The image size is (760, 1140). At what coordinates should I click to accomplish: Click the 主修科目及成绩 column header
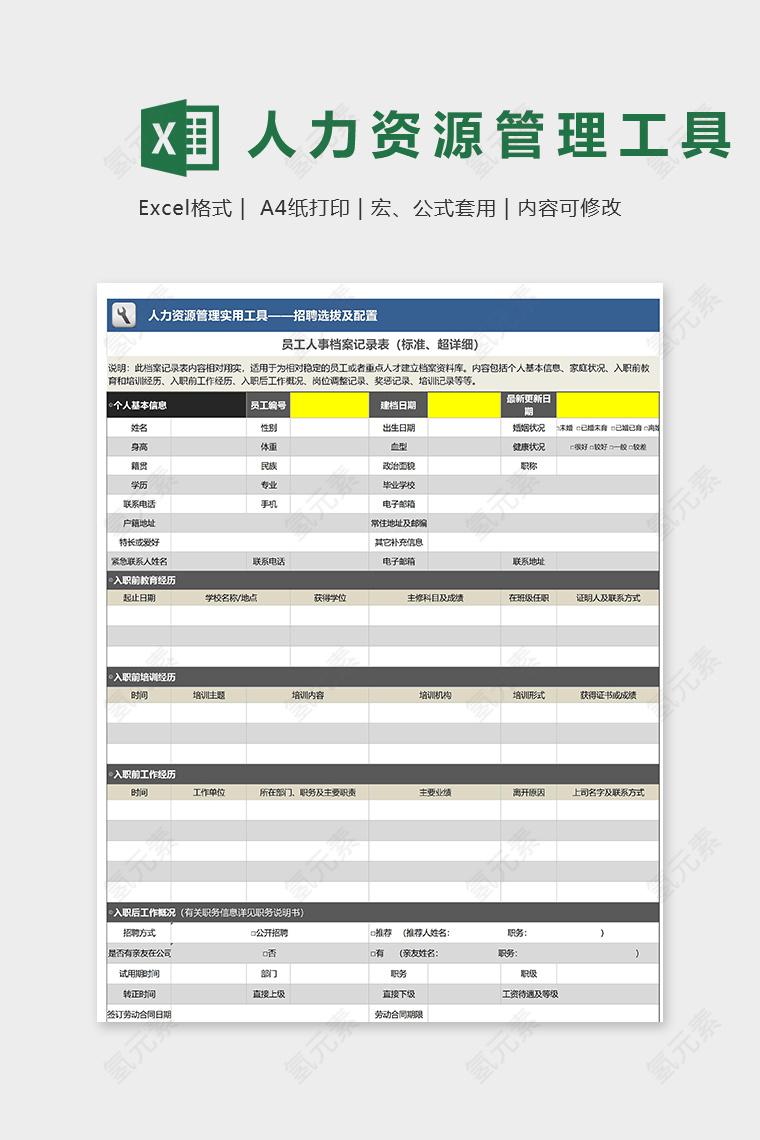pyautogui.click(x=435, y=598)
